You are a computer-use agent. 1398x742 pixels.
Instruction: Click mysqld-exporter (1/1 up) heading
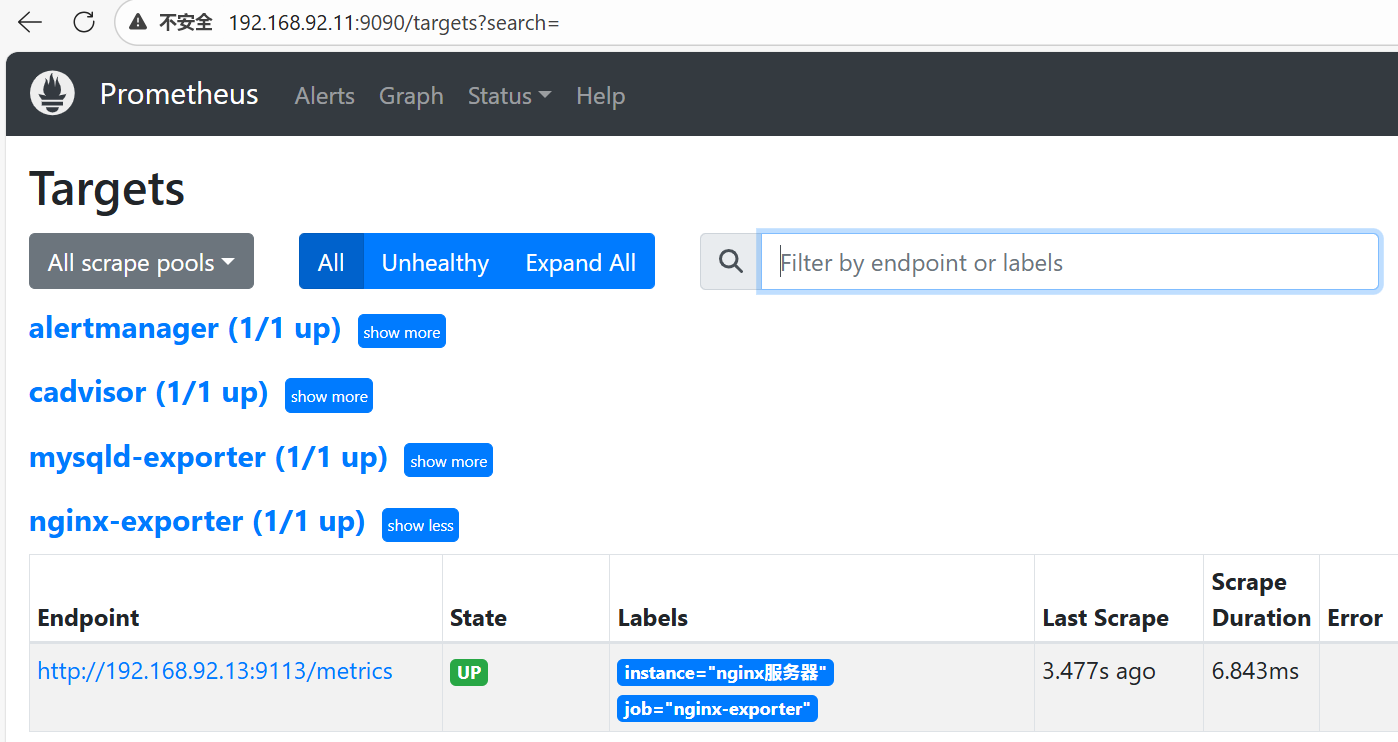pyautogui.click(x=208, y=457)
